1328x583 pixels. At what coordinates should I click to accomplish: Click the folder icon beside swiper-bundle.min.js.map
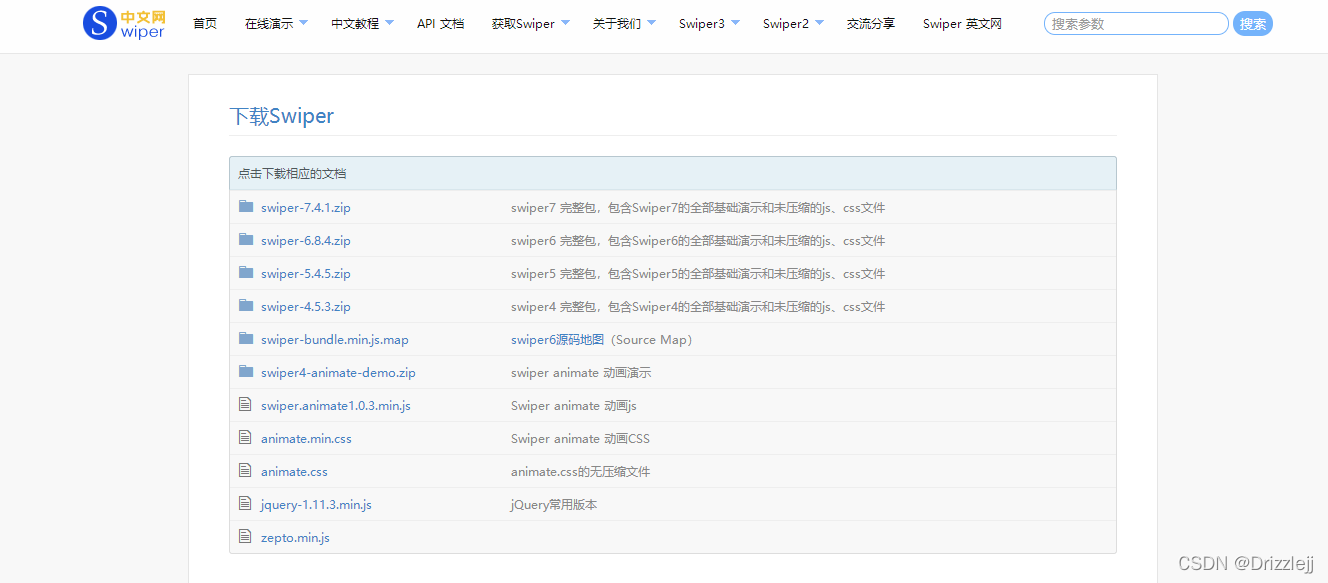(246, 339)
